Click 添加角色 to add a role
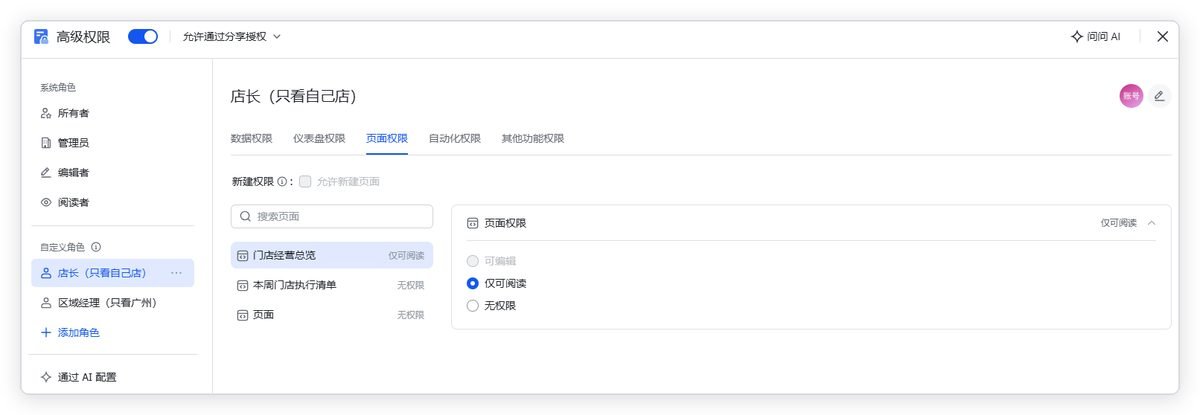 (x=70, y=332)
